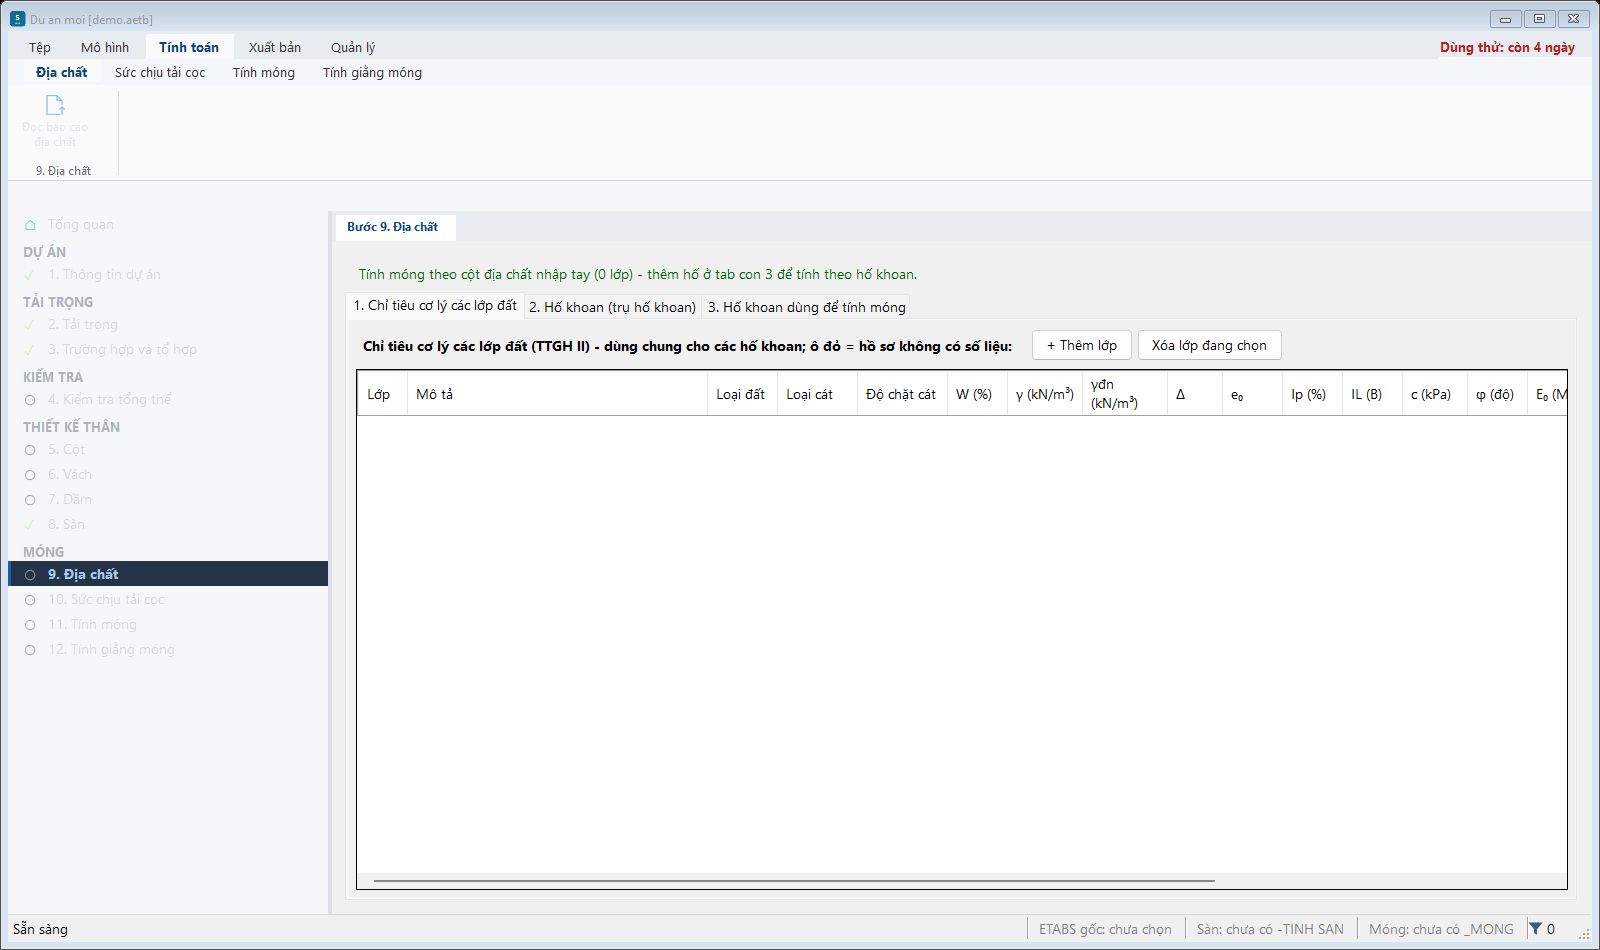Open Tính móng sub-tab
The image size is (1600, 950).
point(264,72)
